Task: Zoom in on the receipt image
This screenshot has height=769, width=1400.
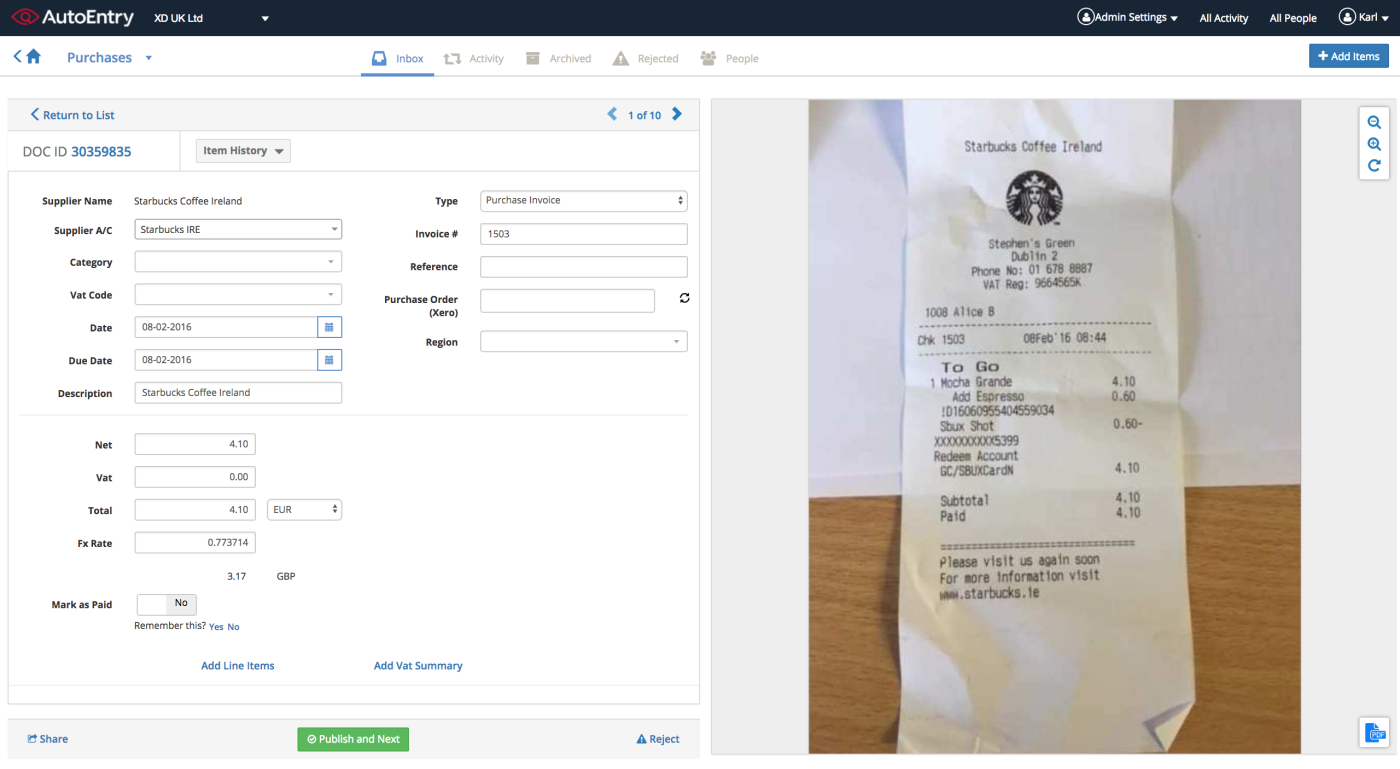Action: (1374, 144)
